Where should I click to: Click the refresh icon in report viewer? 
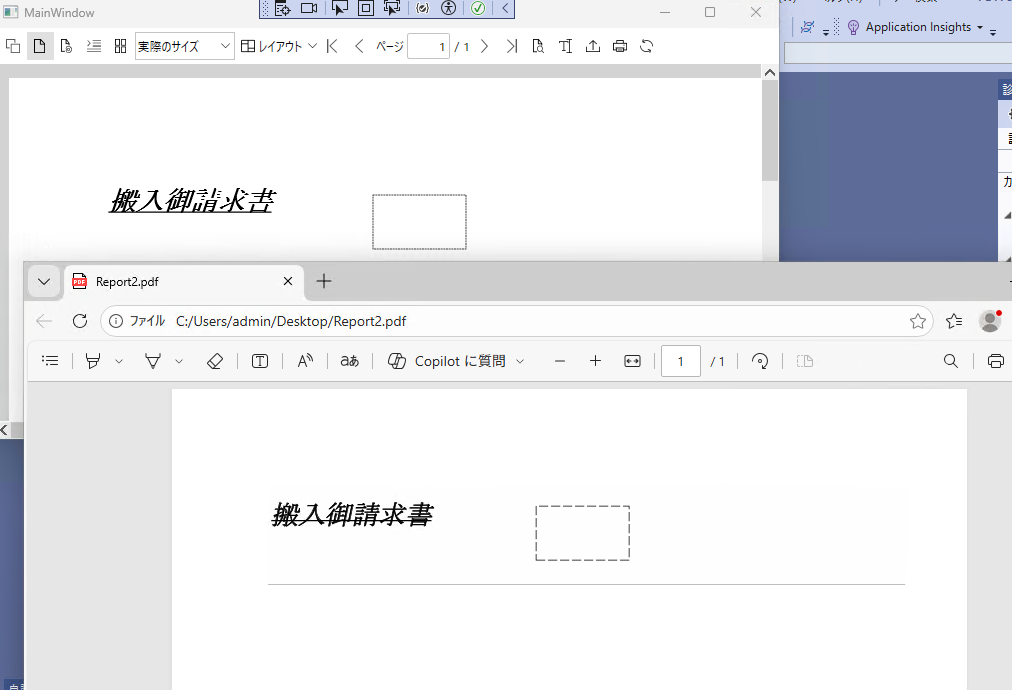pos(647,46)
